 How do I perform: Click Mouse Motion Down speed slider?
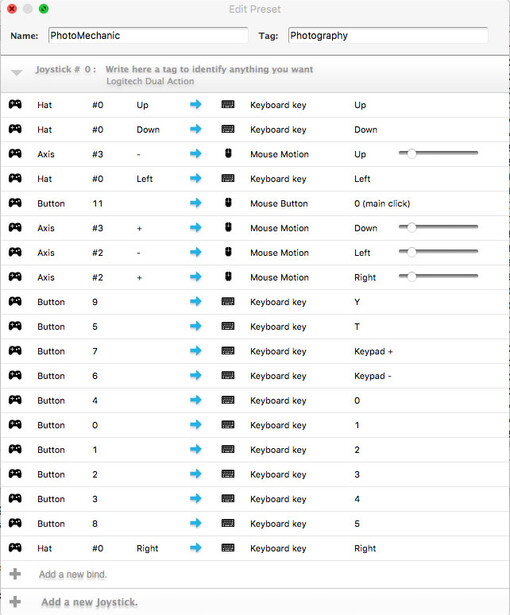click(438, 227)
